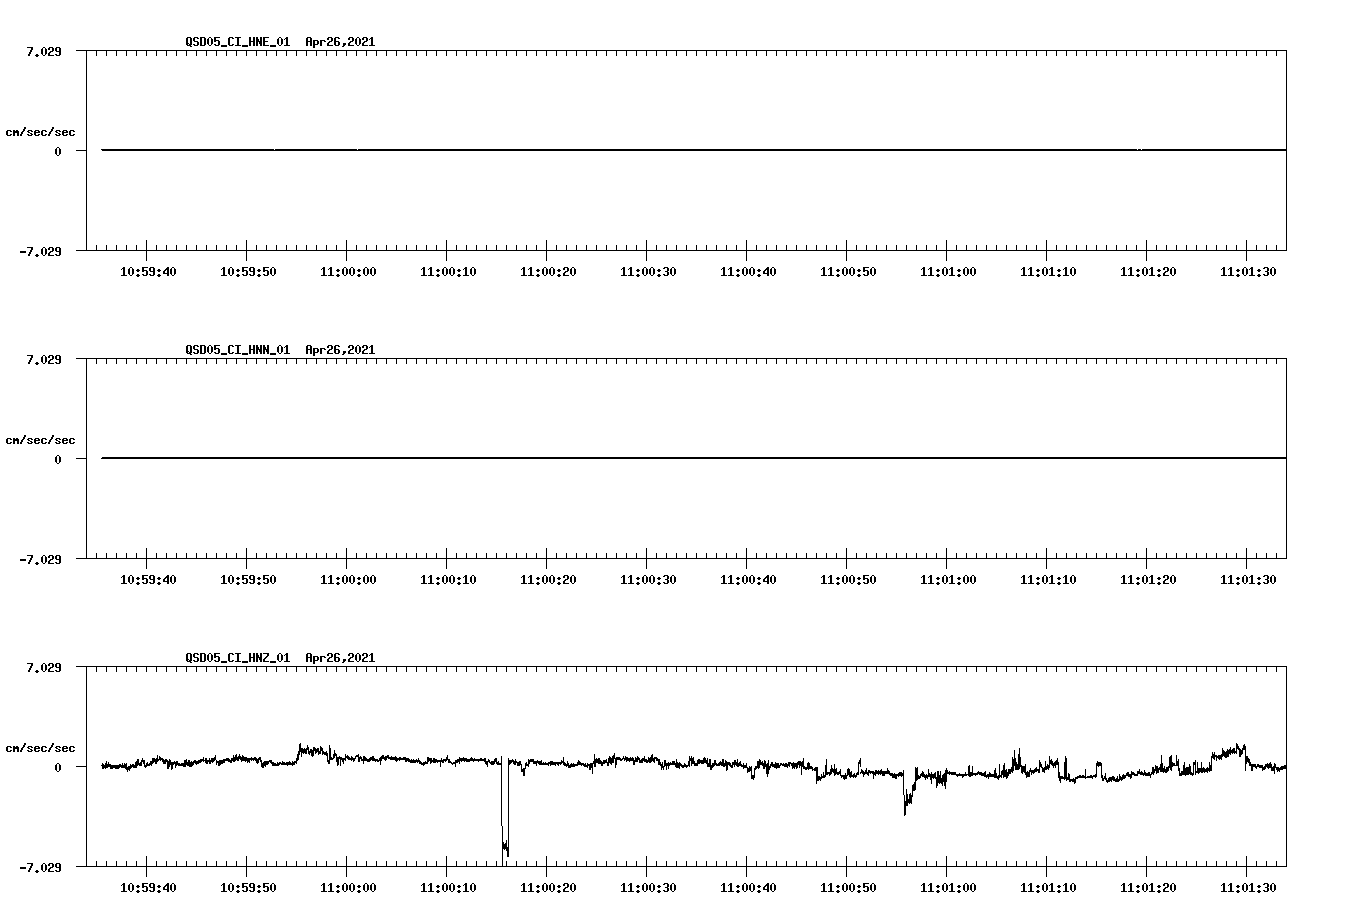This screenshot has height=924, width=1358.
Task: Click the cm/sec/sec unit label on bottom plot
Action: (x=40, y=746)
